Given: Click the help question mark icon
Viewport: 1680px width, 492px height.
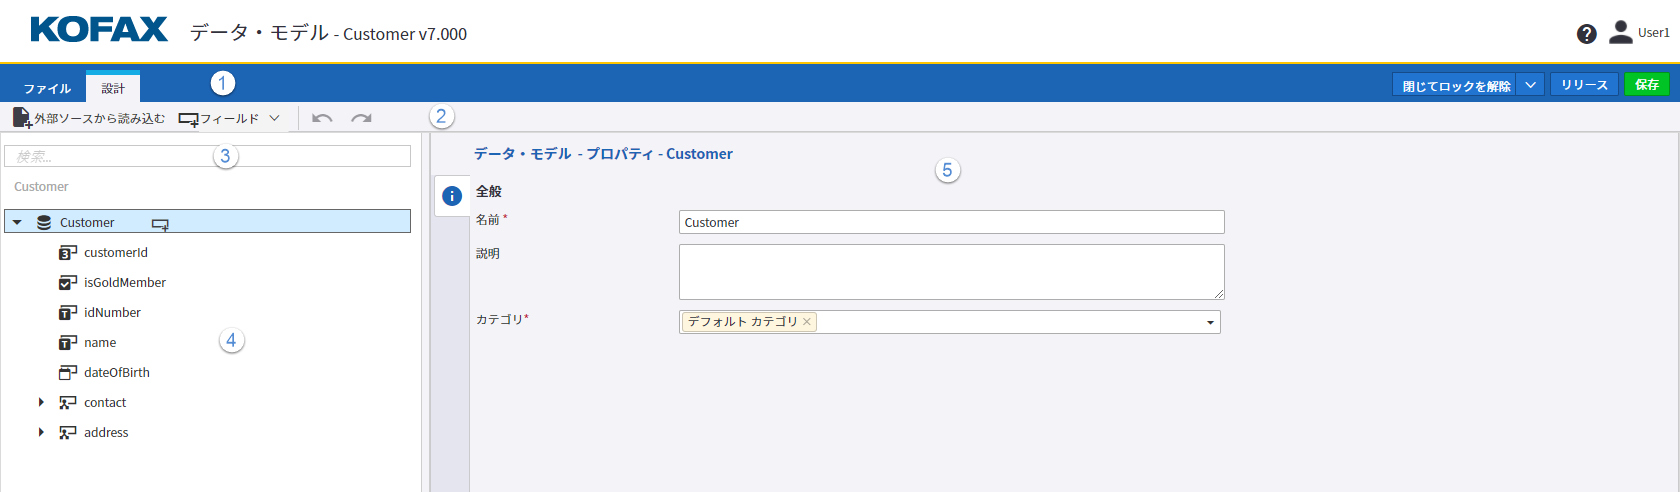Looking at the screenshot, I should (1586, 34).
